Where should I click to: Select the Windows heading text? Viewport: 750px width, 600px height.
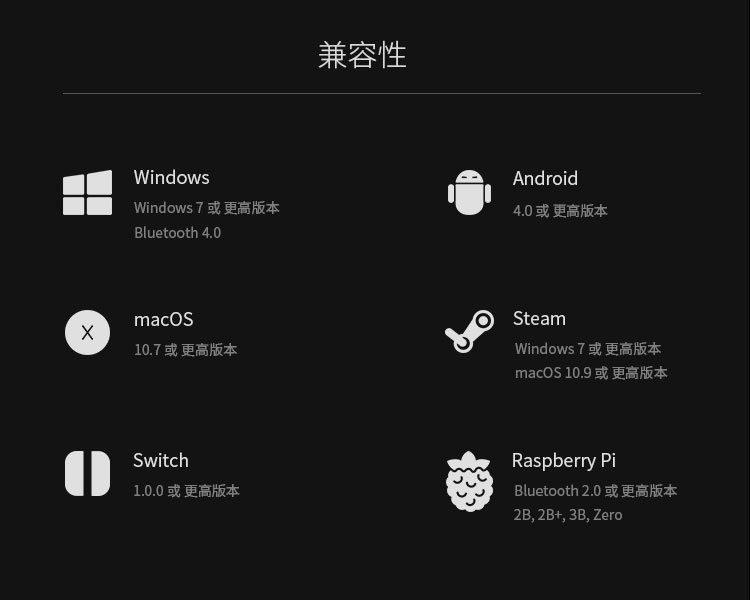click(x=172, y=178)
